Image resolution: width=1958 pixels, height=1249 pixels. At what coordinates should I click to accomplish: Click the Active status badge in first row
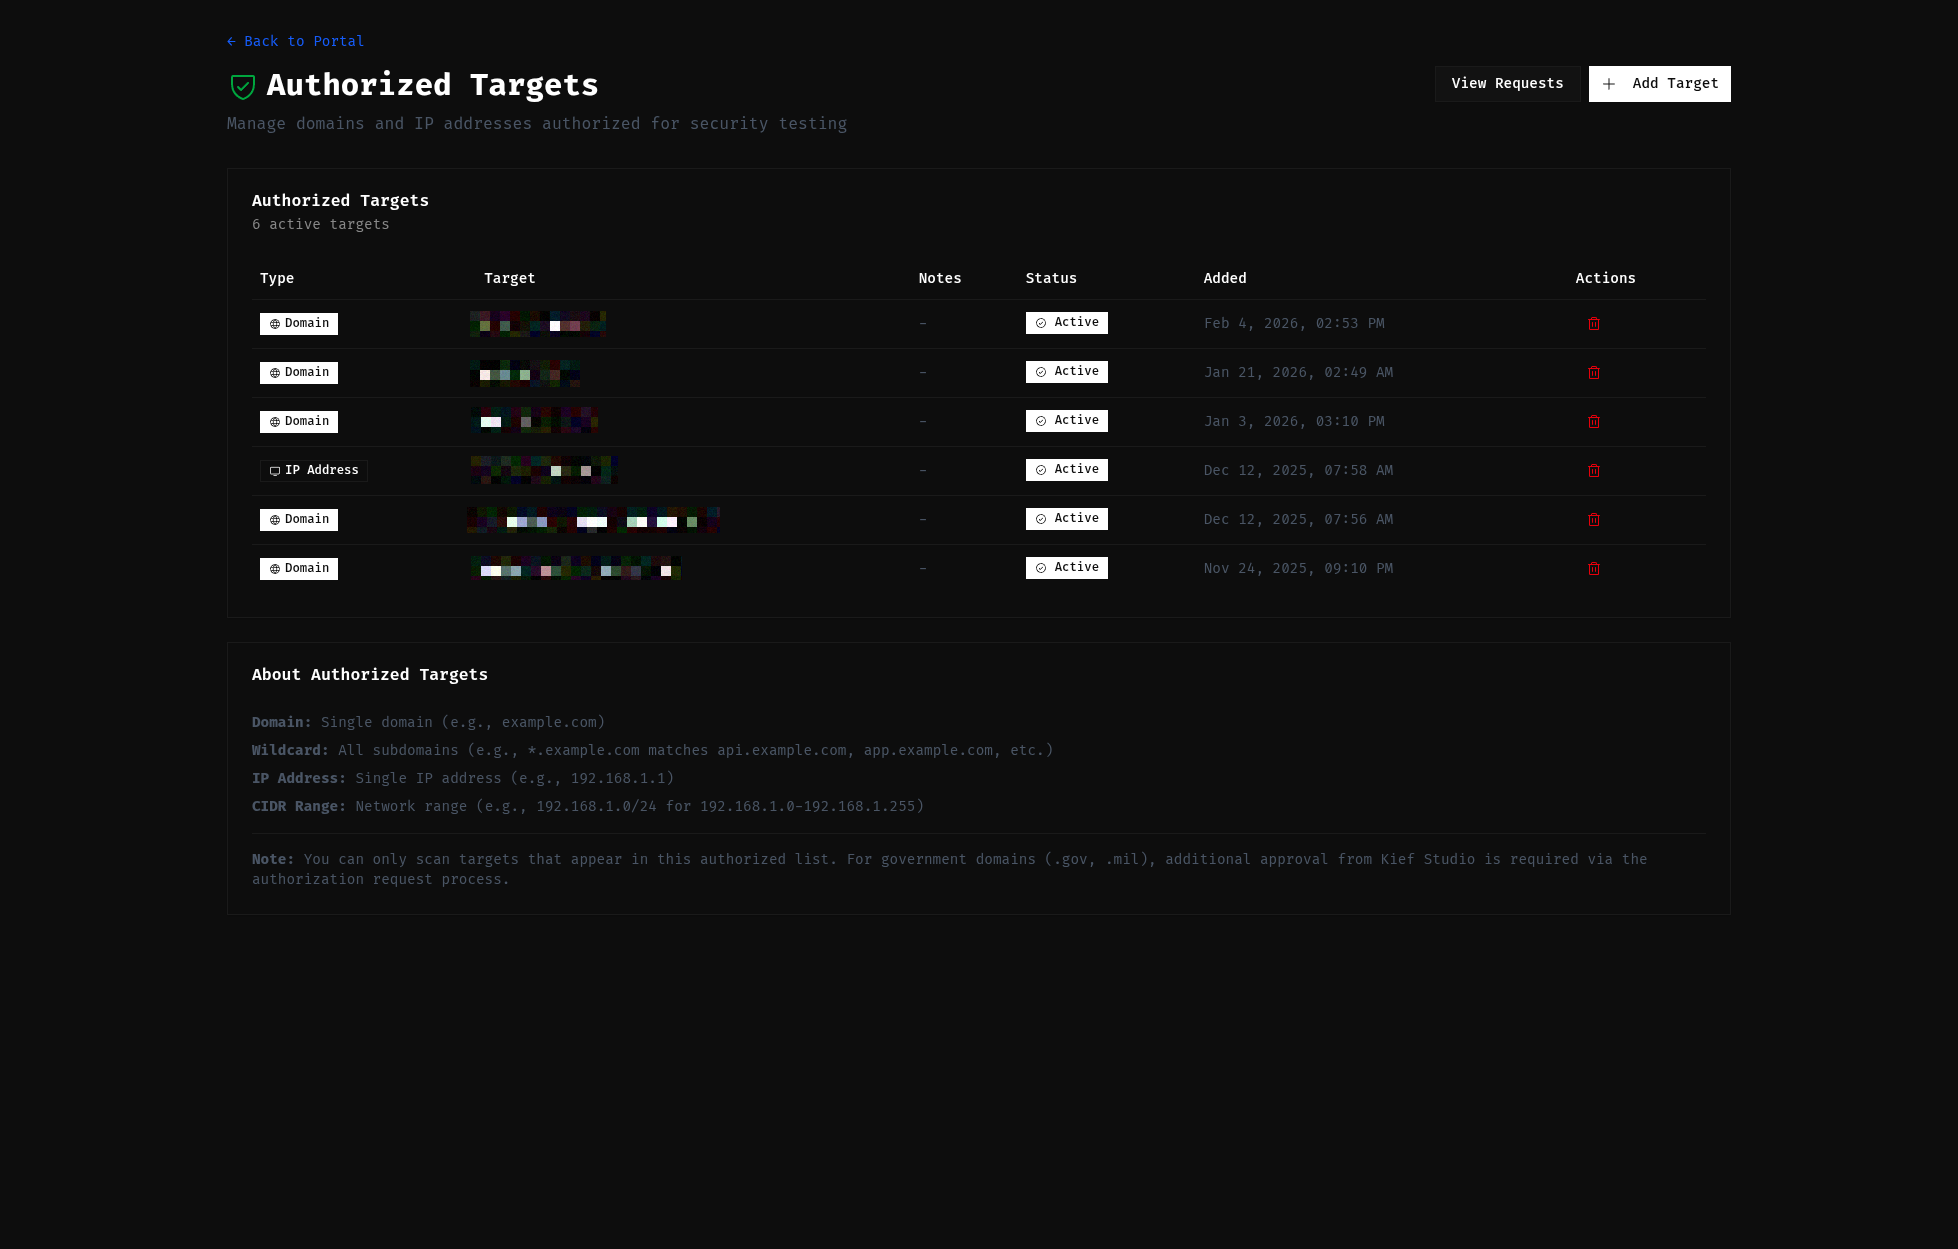[1066, 323]
